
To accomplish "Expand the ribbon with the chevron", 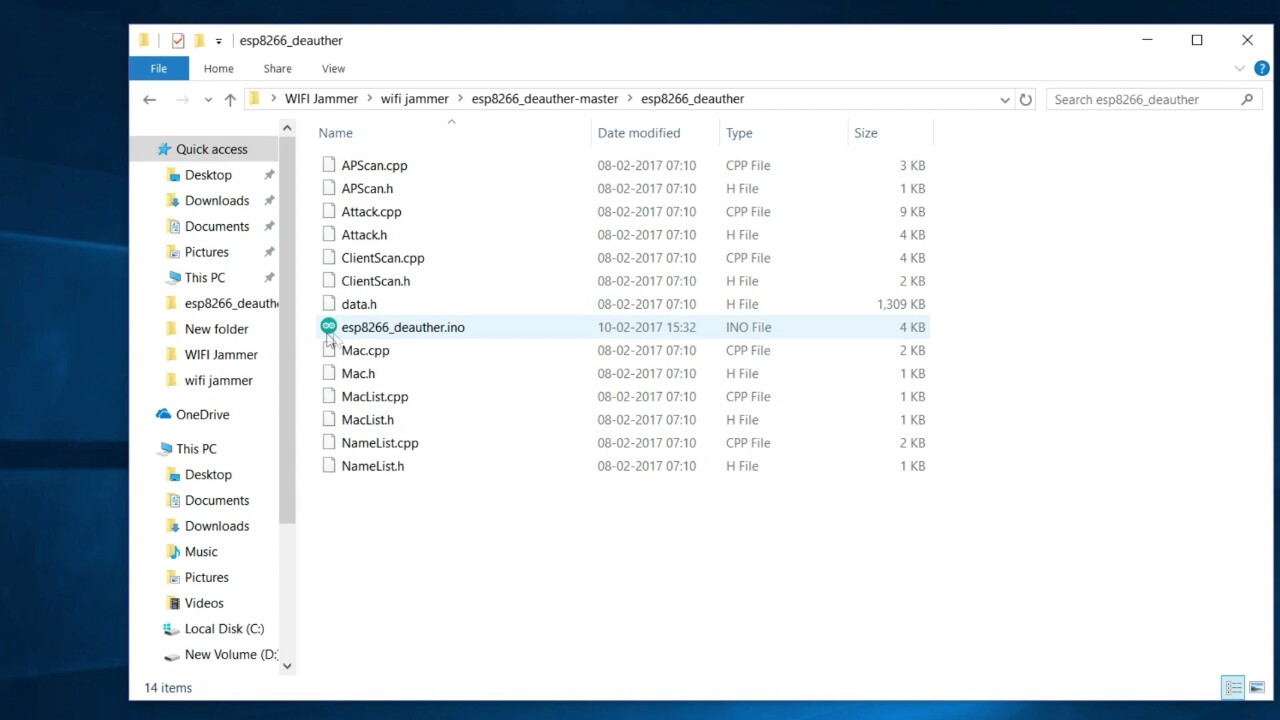I will pos(1240,68).
